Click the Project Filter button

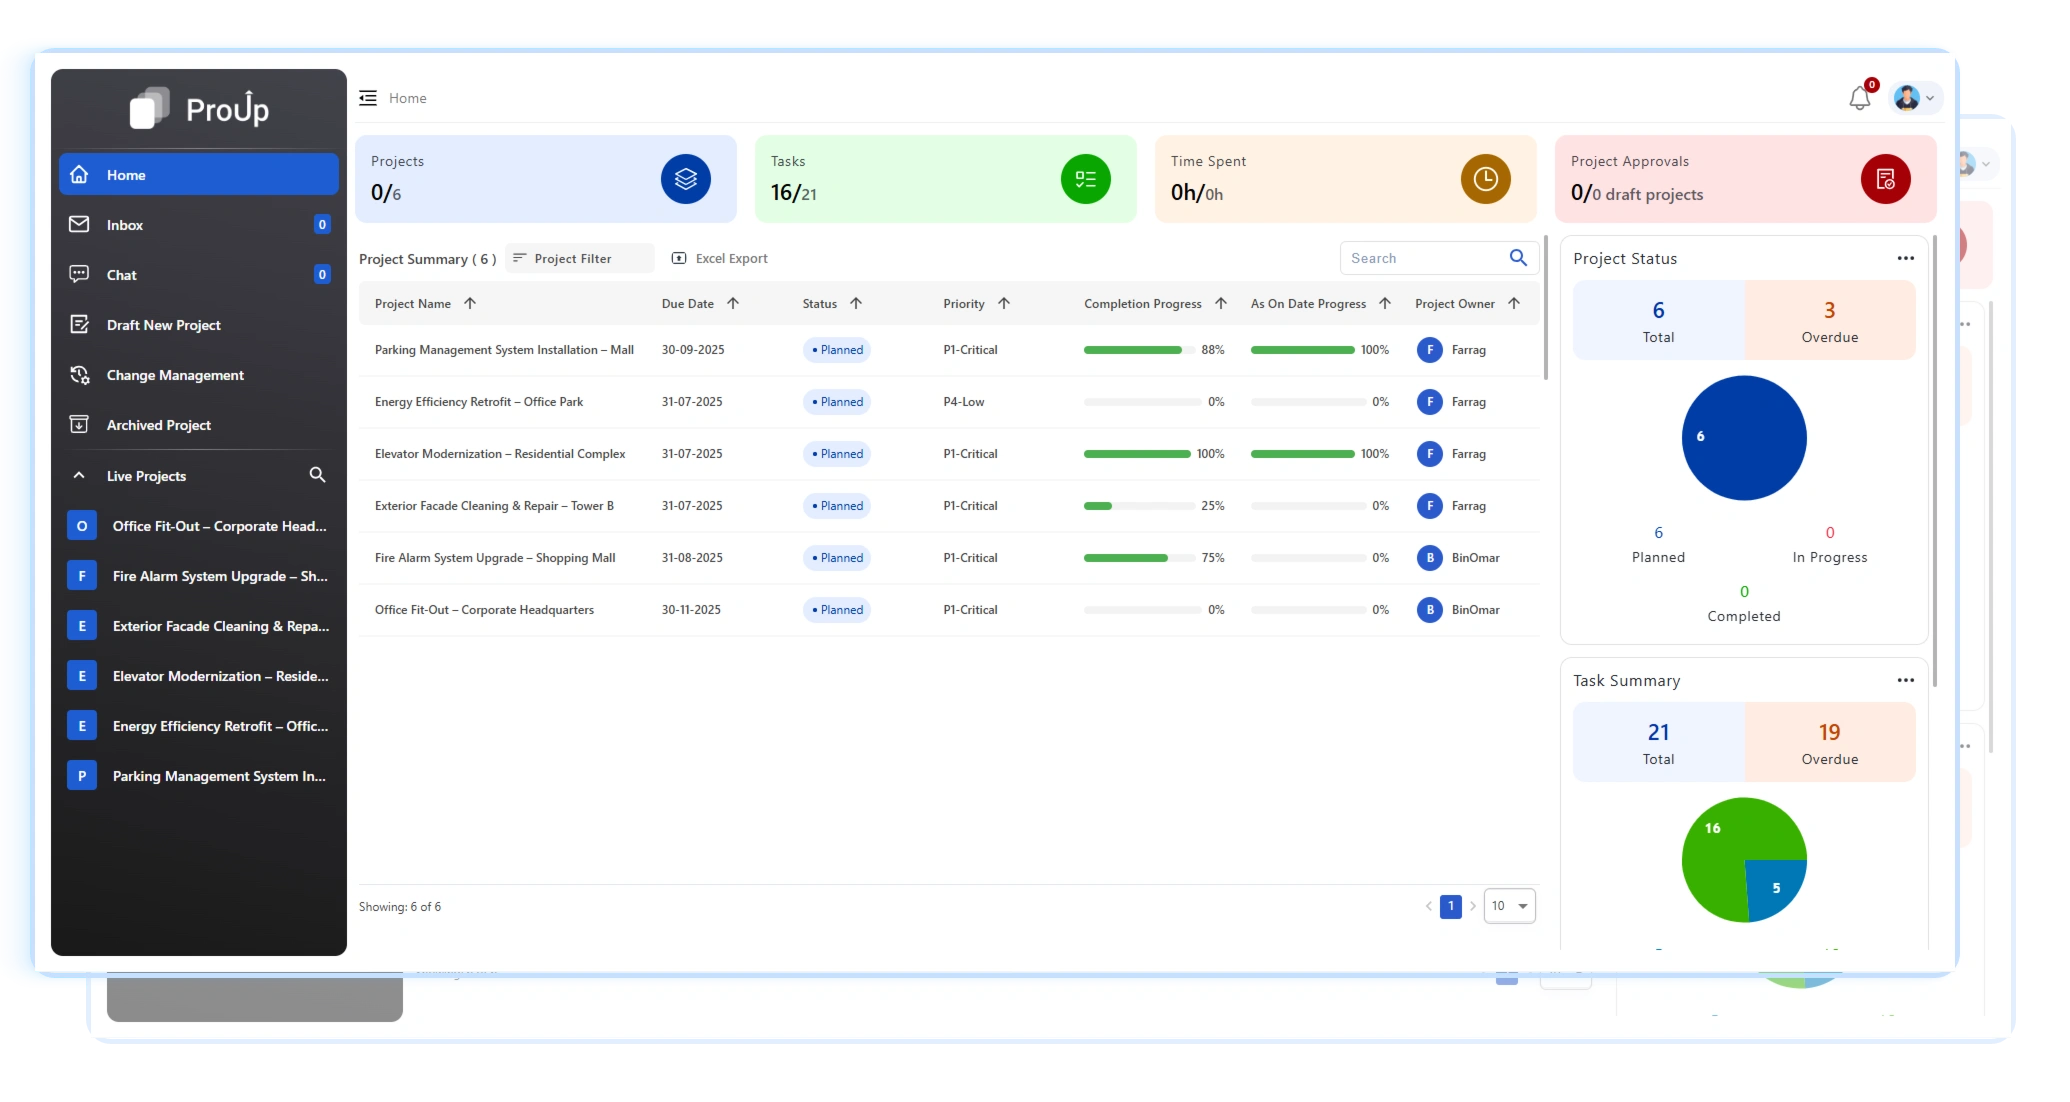tap(579, 258)
